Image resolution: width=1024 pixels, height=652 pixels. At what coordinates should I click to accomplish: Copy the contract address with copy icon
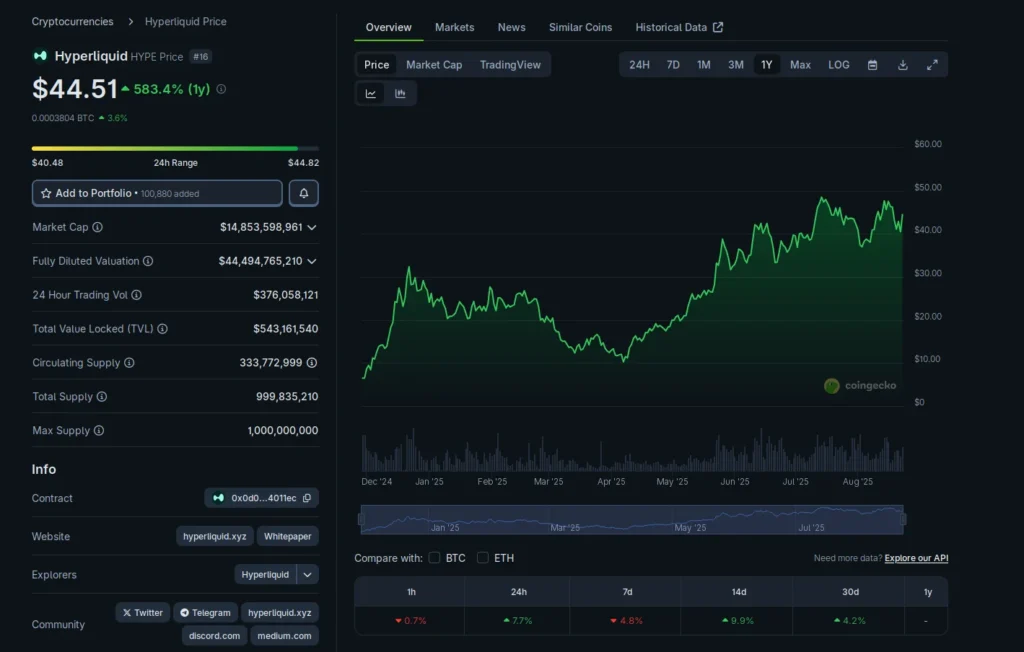pos(307,498)
